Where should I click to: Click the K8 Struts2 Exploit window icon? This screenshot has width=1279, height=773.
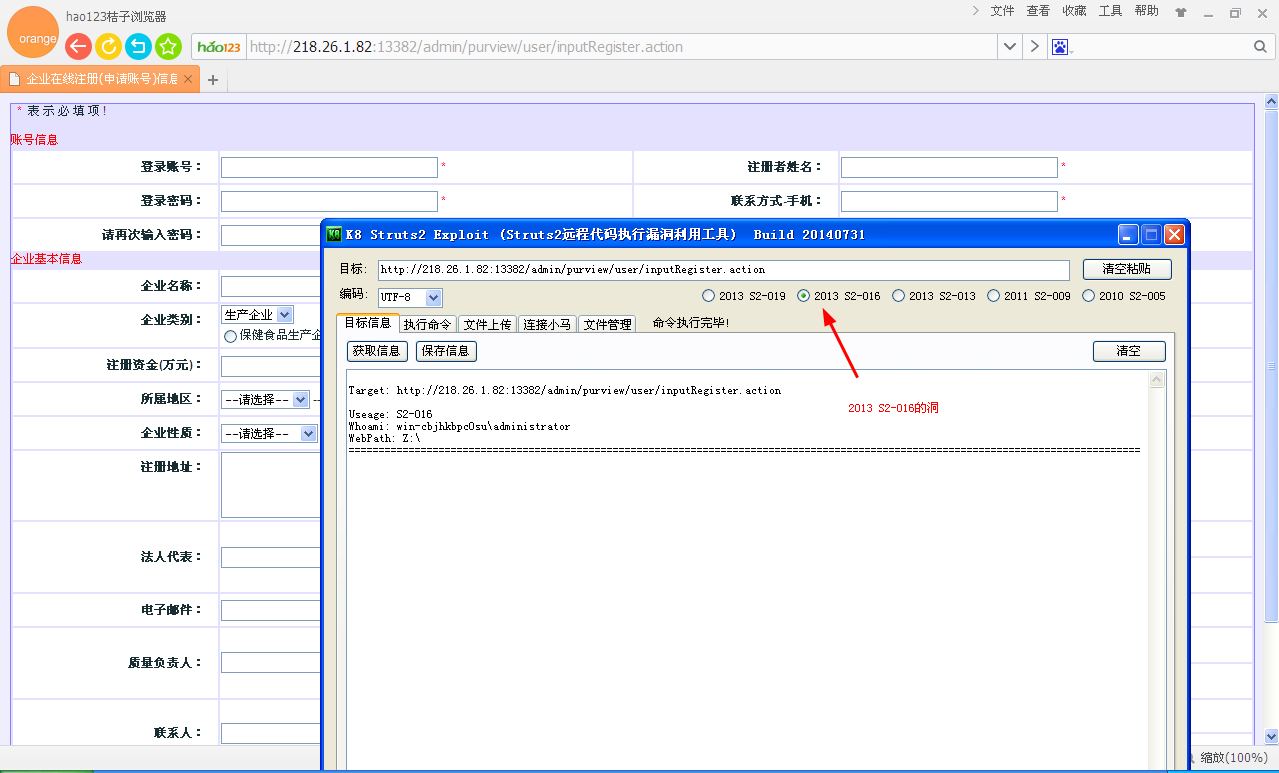(334, 234)
